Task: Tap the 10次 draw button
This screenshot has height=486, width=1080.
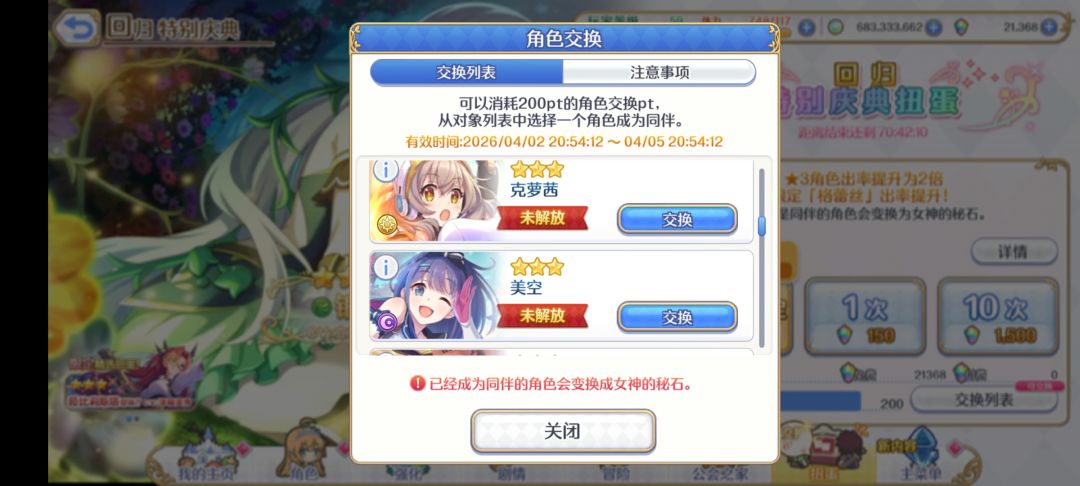Action: [997, 317]
